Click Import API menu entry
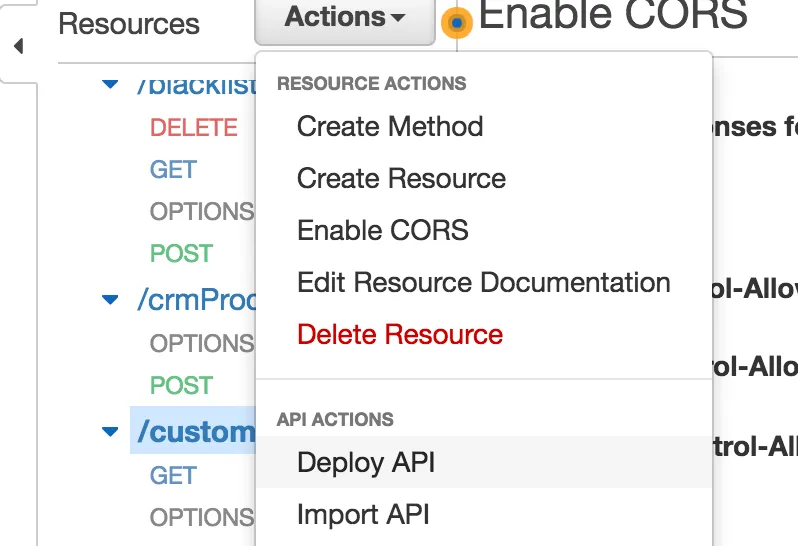 [x=363, y=515]
